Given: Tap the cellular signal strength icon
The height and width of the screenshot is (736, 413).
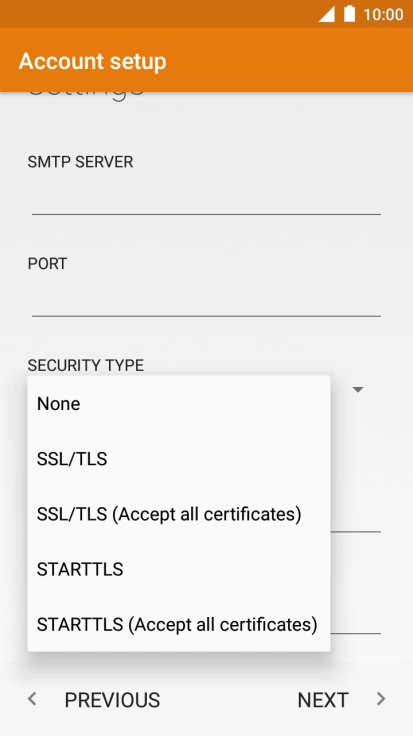Looking at the screenshot, I should point(327,14).
